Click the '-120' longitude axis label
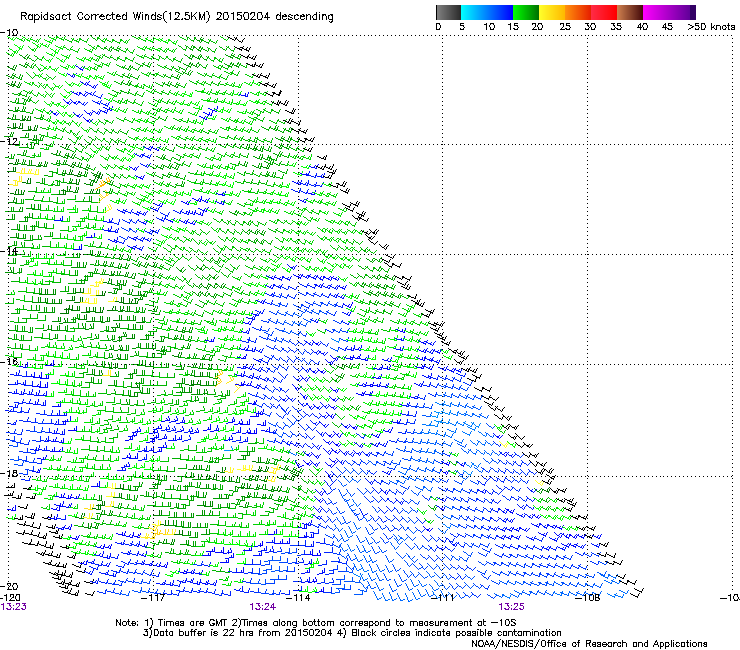 tap(10, 598)
